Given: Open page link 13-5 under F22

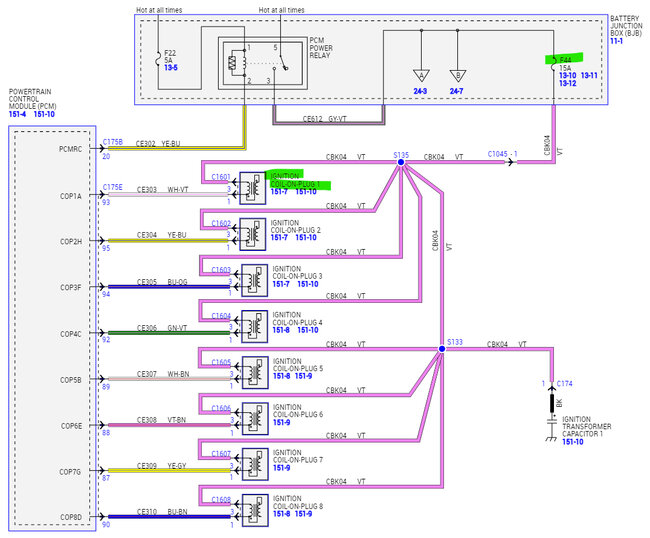Looking at the screenshot, I should pos(171,68).
